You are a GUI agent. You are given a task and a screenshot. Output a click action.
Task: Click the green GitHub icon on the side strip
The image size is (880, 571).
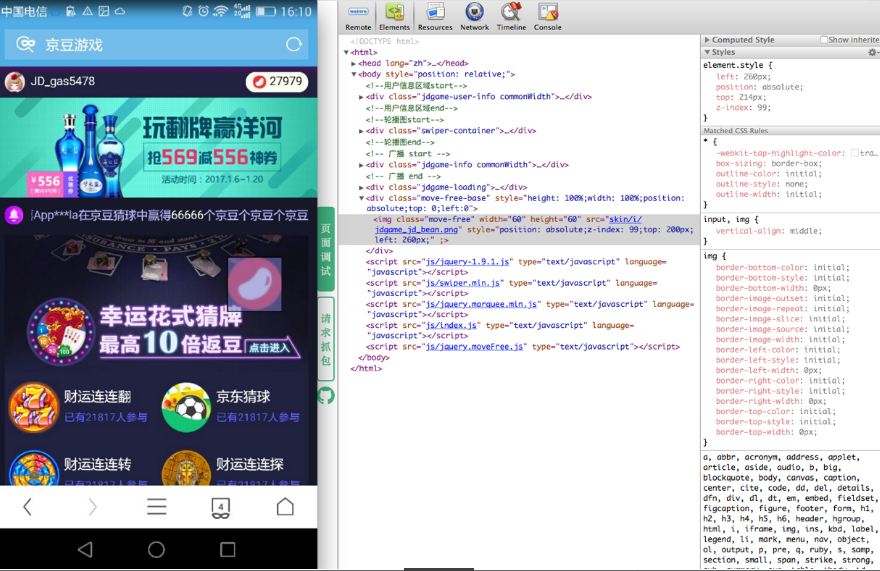326,396
